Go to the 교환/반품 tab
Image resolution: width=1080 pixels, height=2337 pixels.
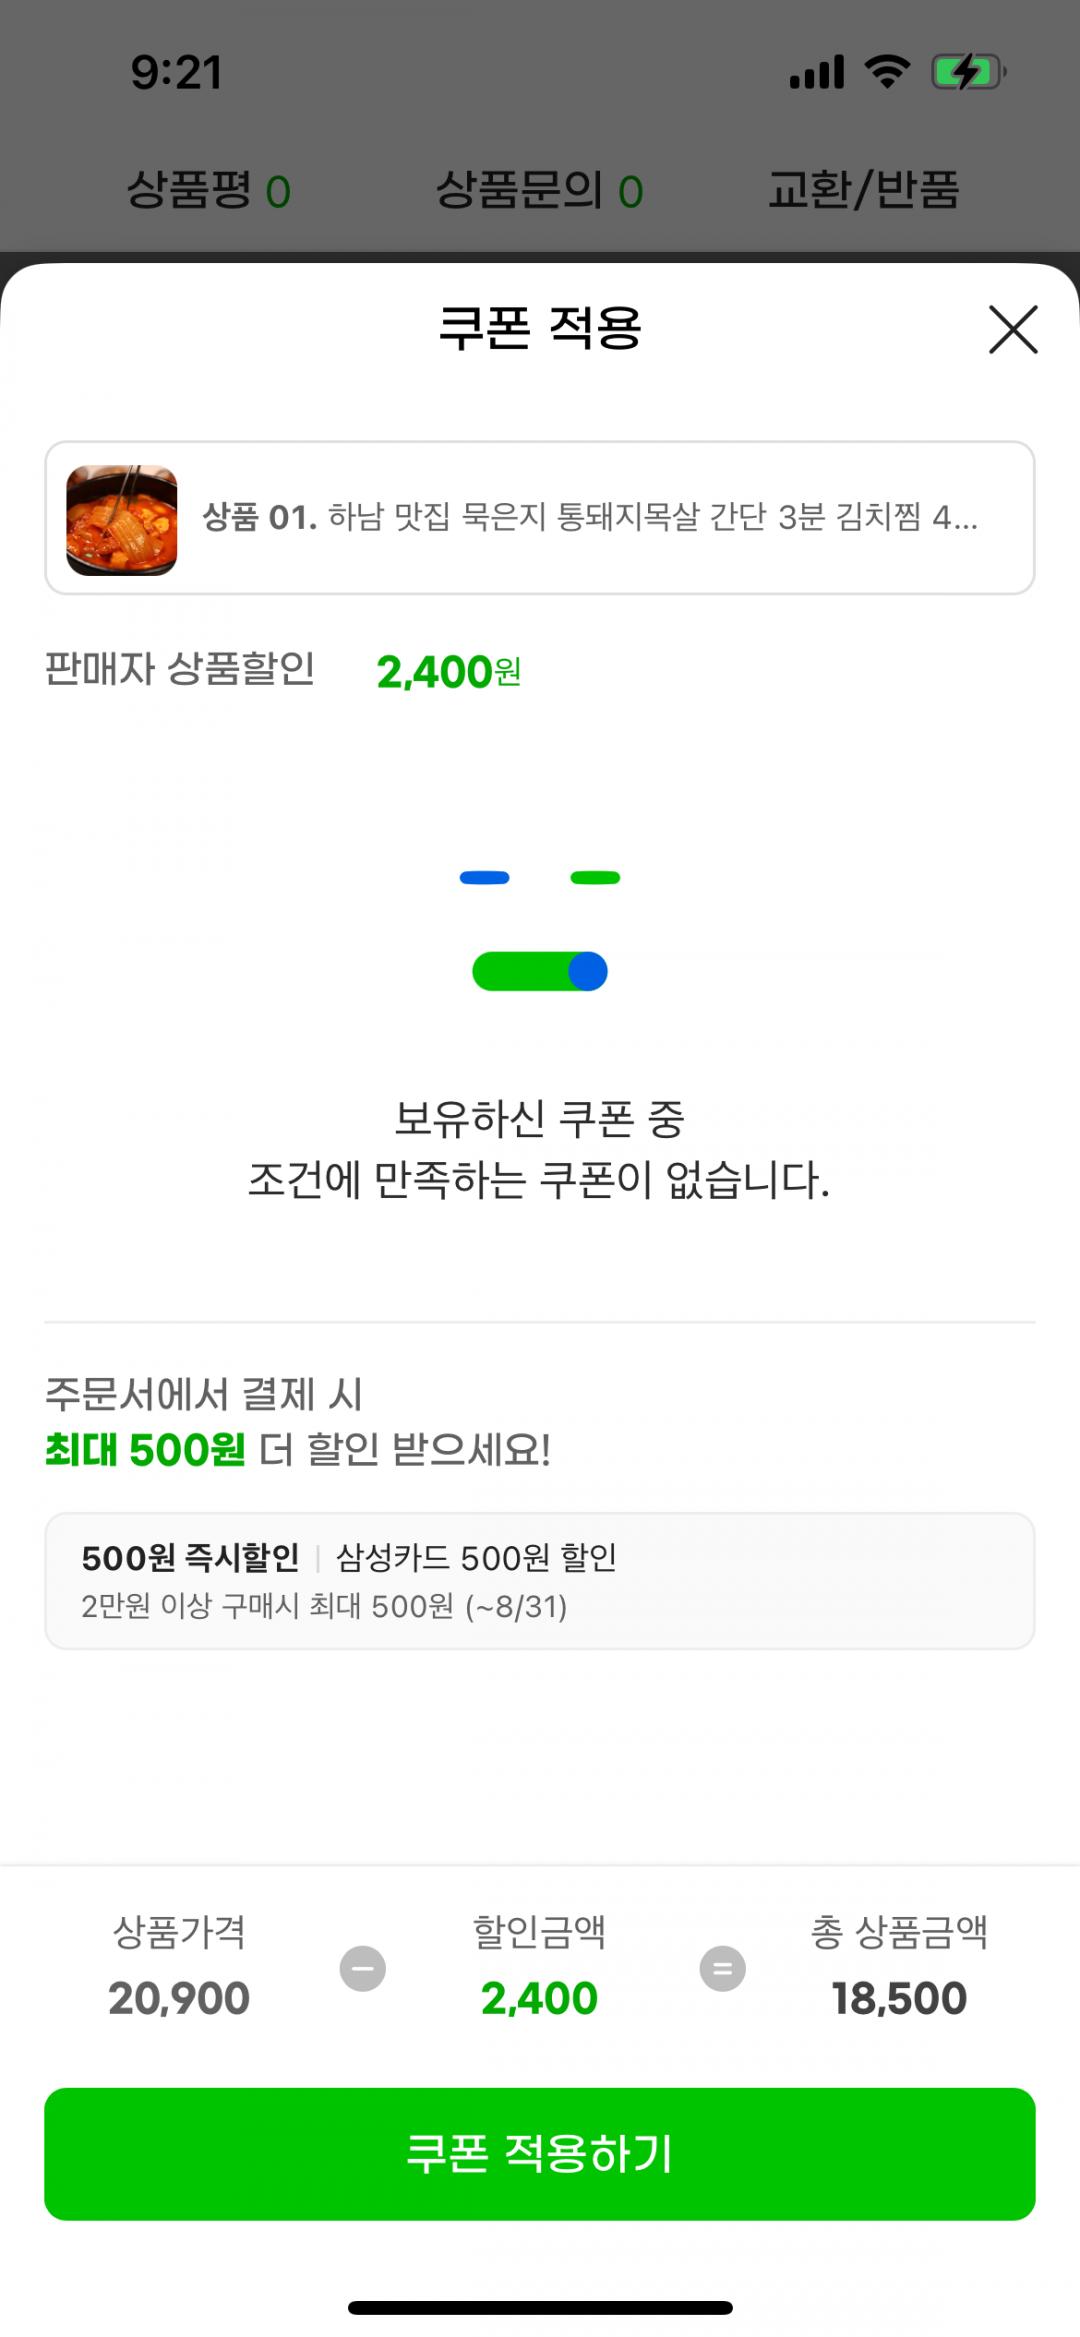pyautogui.click(x=863, y=190)
